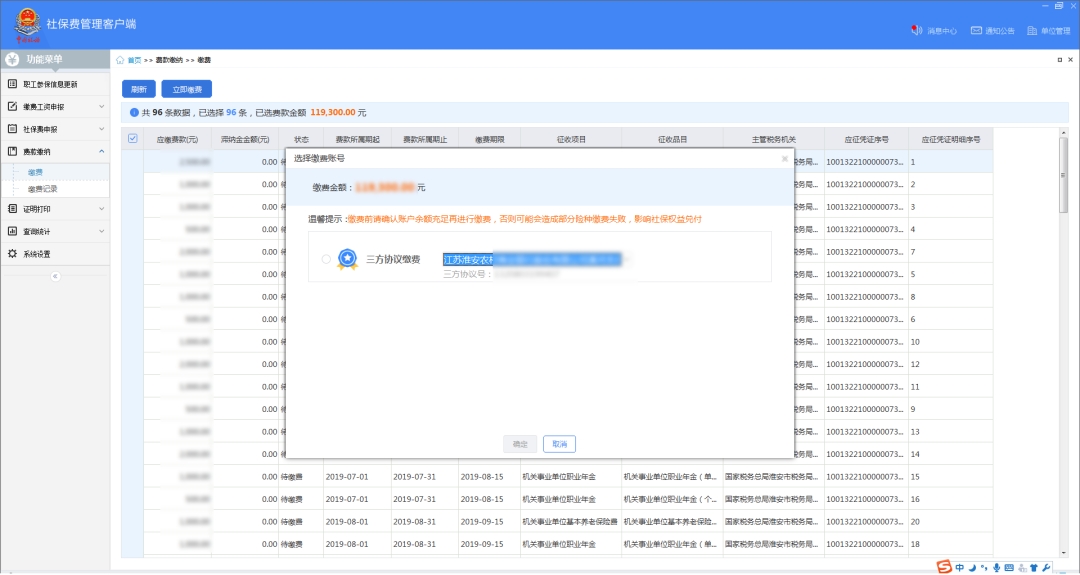Click the 通知公告 envelope icon
This screenshot has width=1080, height=575.
pos(976,30)
